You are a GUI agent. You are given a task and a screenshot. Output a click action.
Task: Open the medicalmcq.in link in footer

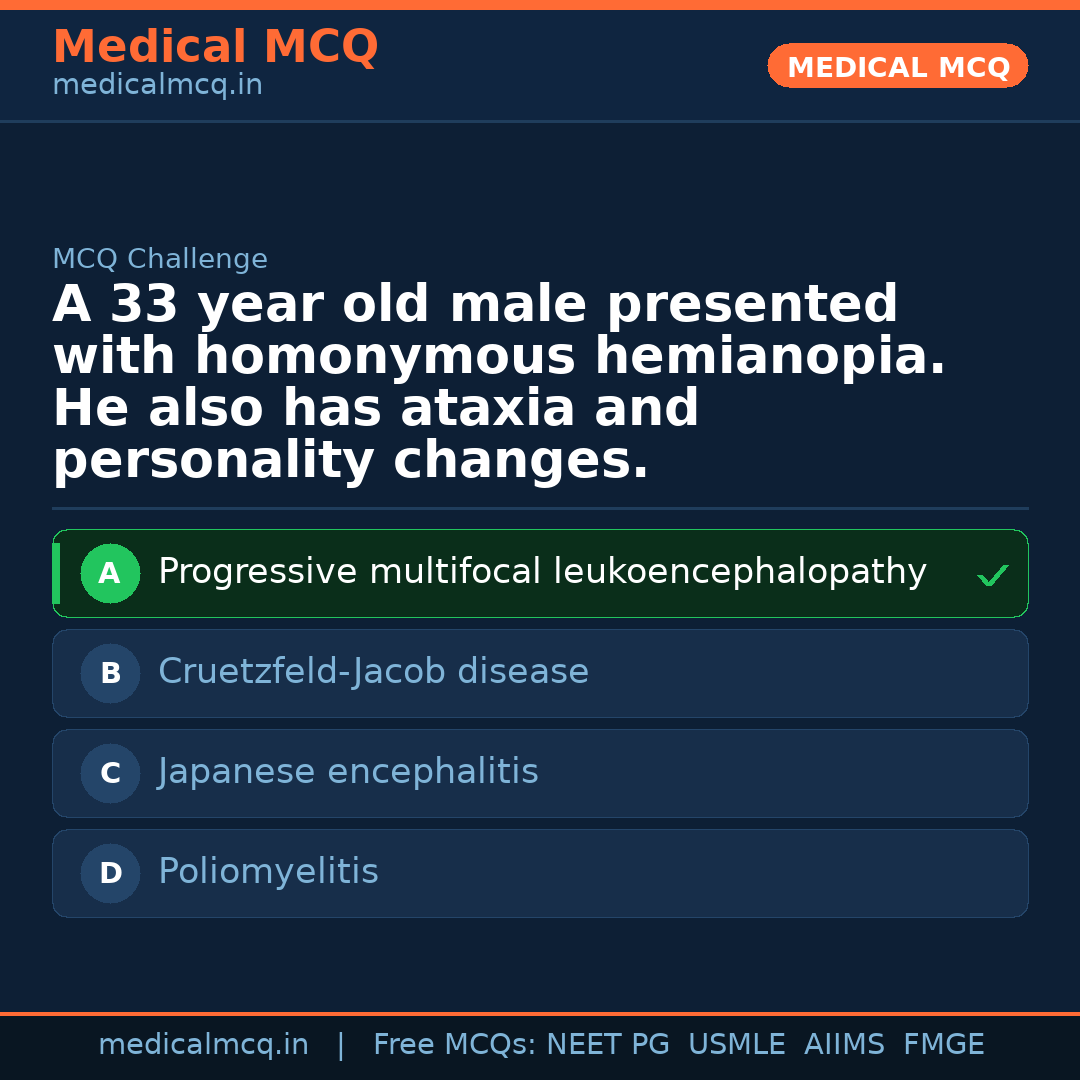tap(203, 1045)
